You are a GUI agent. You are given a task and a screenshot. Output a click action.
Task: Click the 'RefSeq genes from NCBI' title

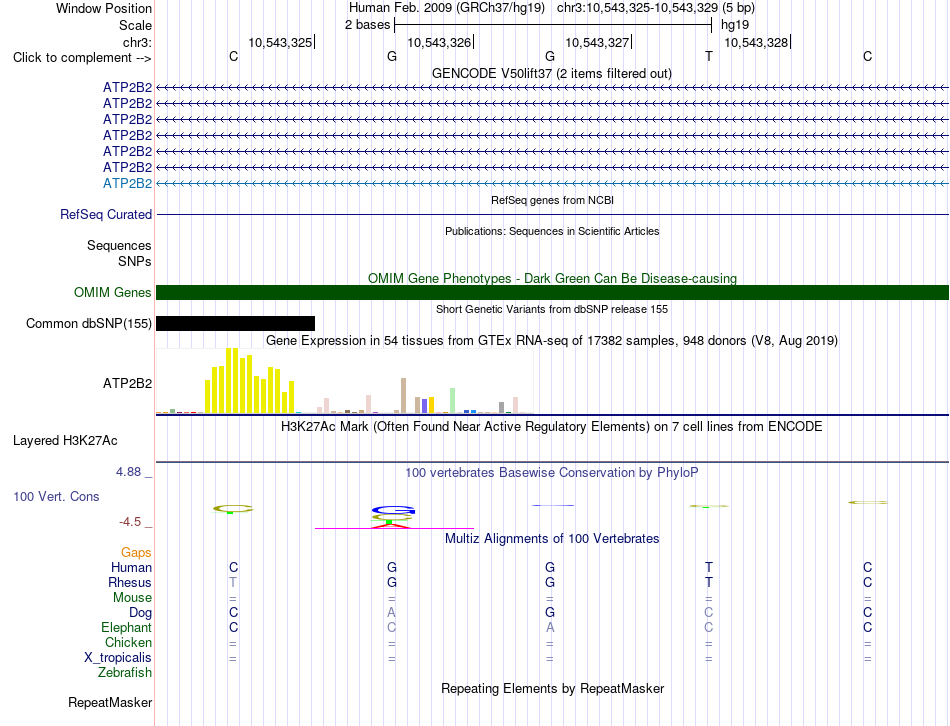pyautogui.click(x=552, y=200)
